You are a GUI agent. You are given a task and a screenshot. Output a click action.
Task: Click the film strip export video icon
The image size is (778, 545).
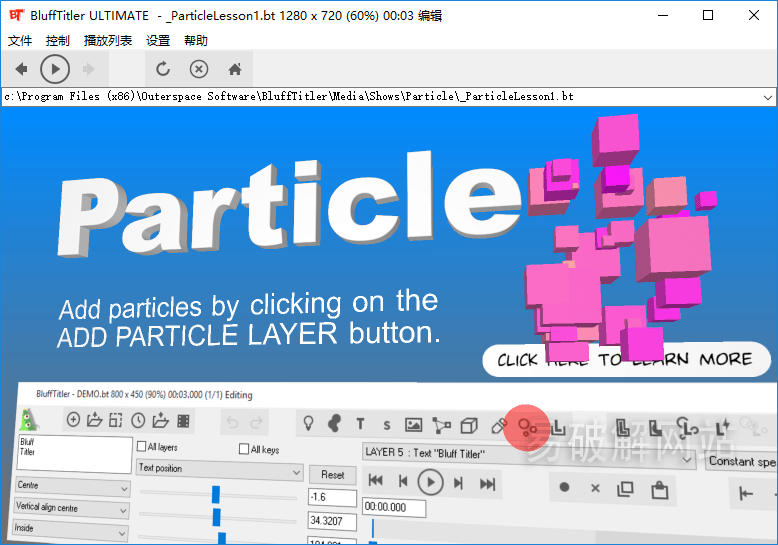184,421
